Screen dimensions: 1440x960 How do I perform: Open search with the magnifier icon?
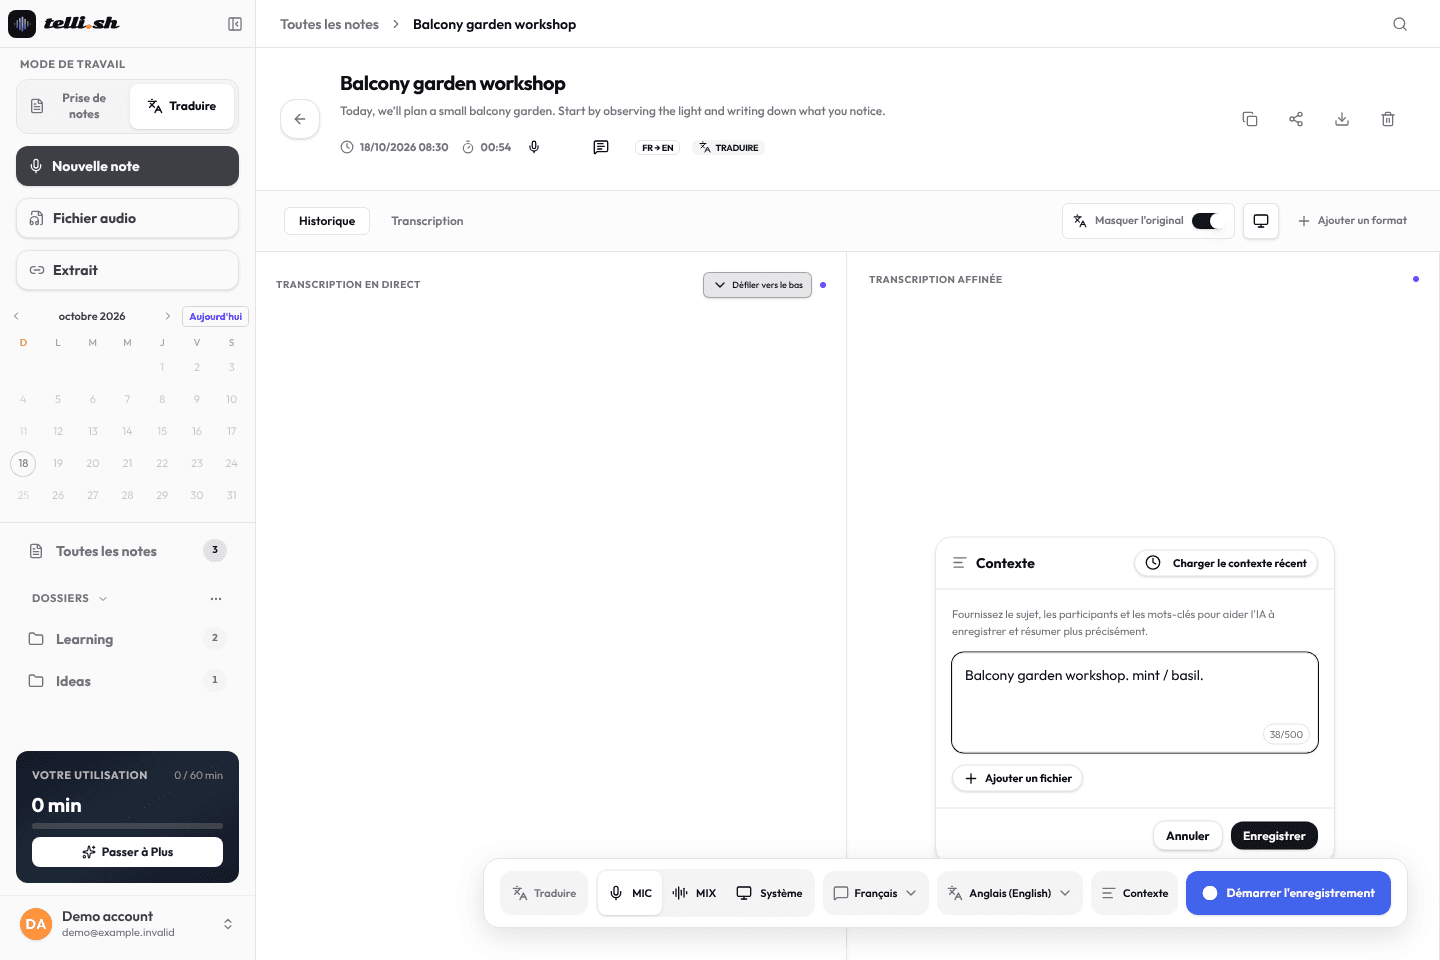1400,24
